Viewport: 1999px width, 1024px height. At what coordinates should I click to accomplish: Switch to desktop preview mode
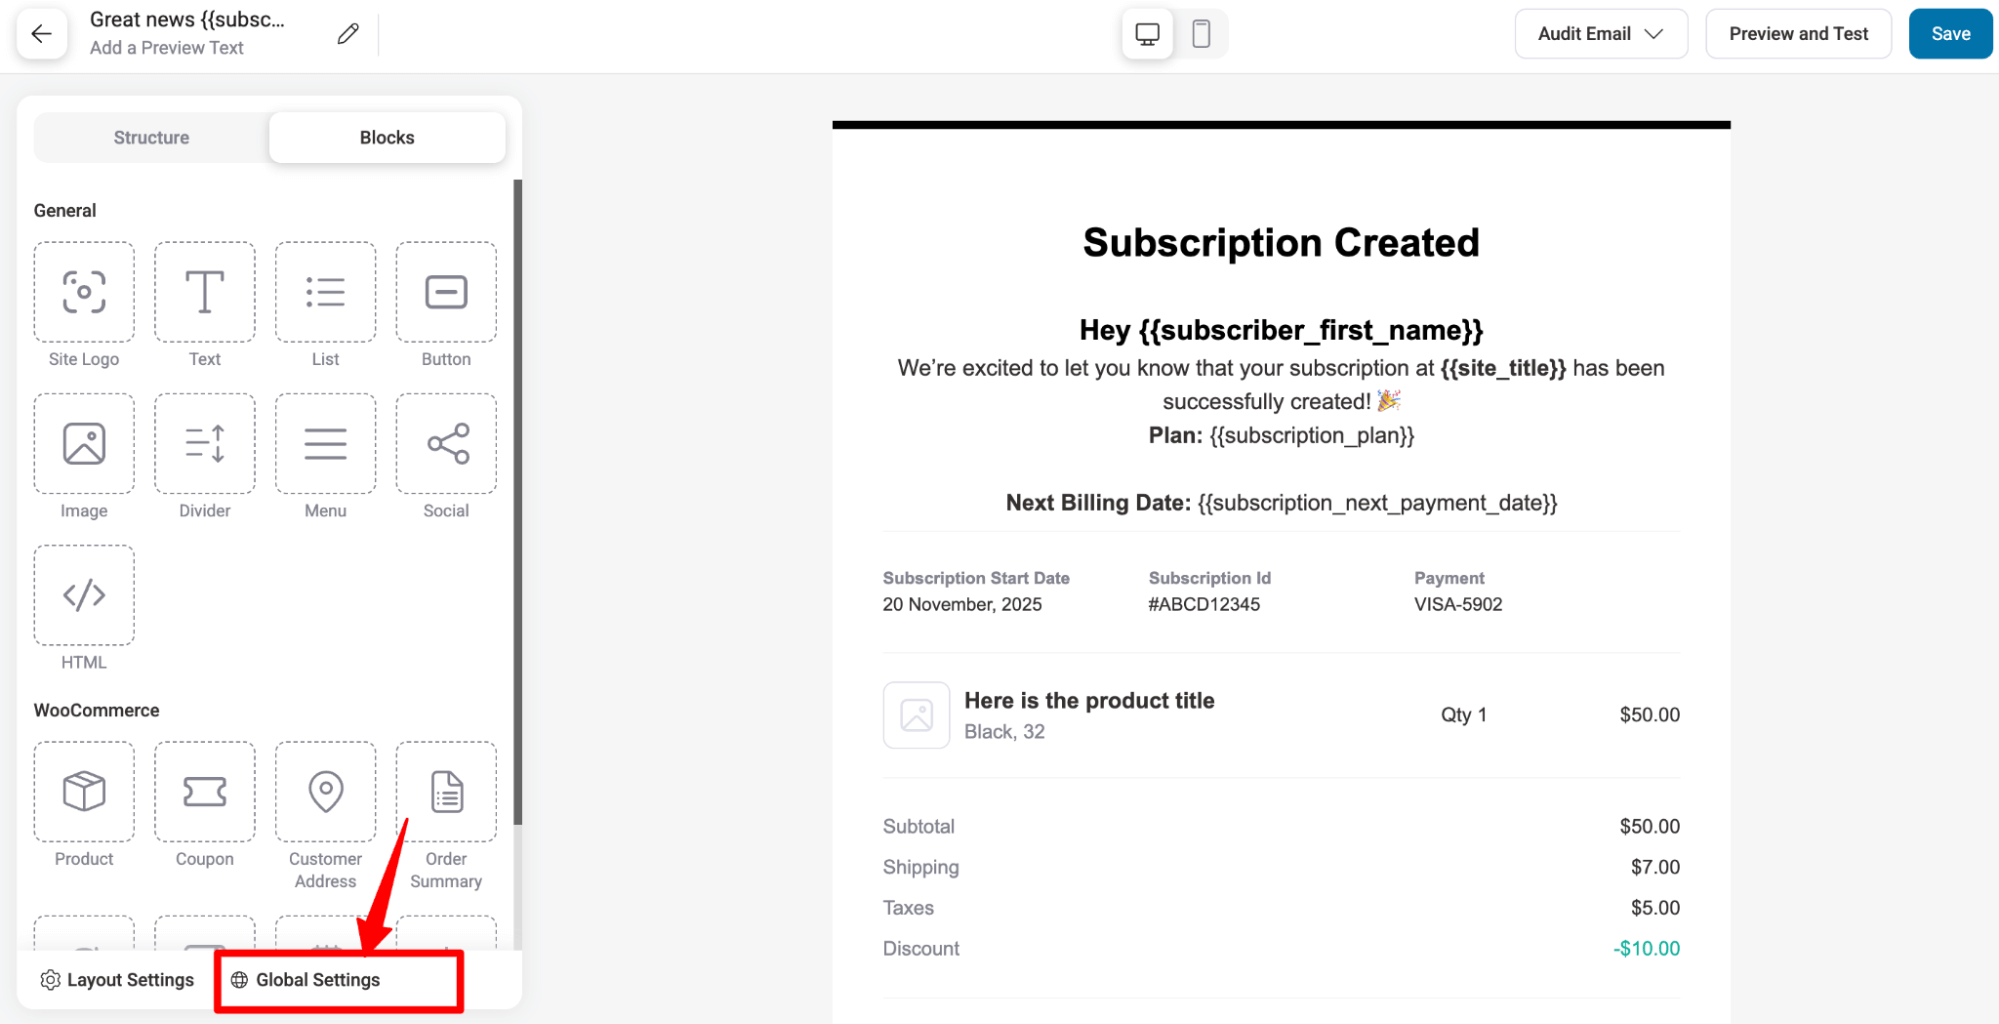tap(1146, 33)
